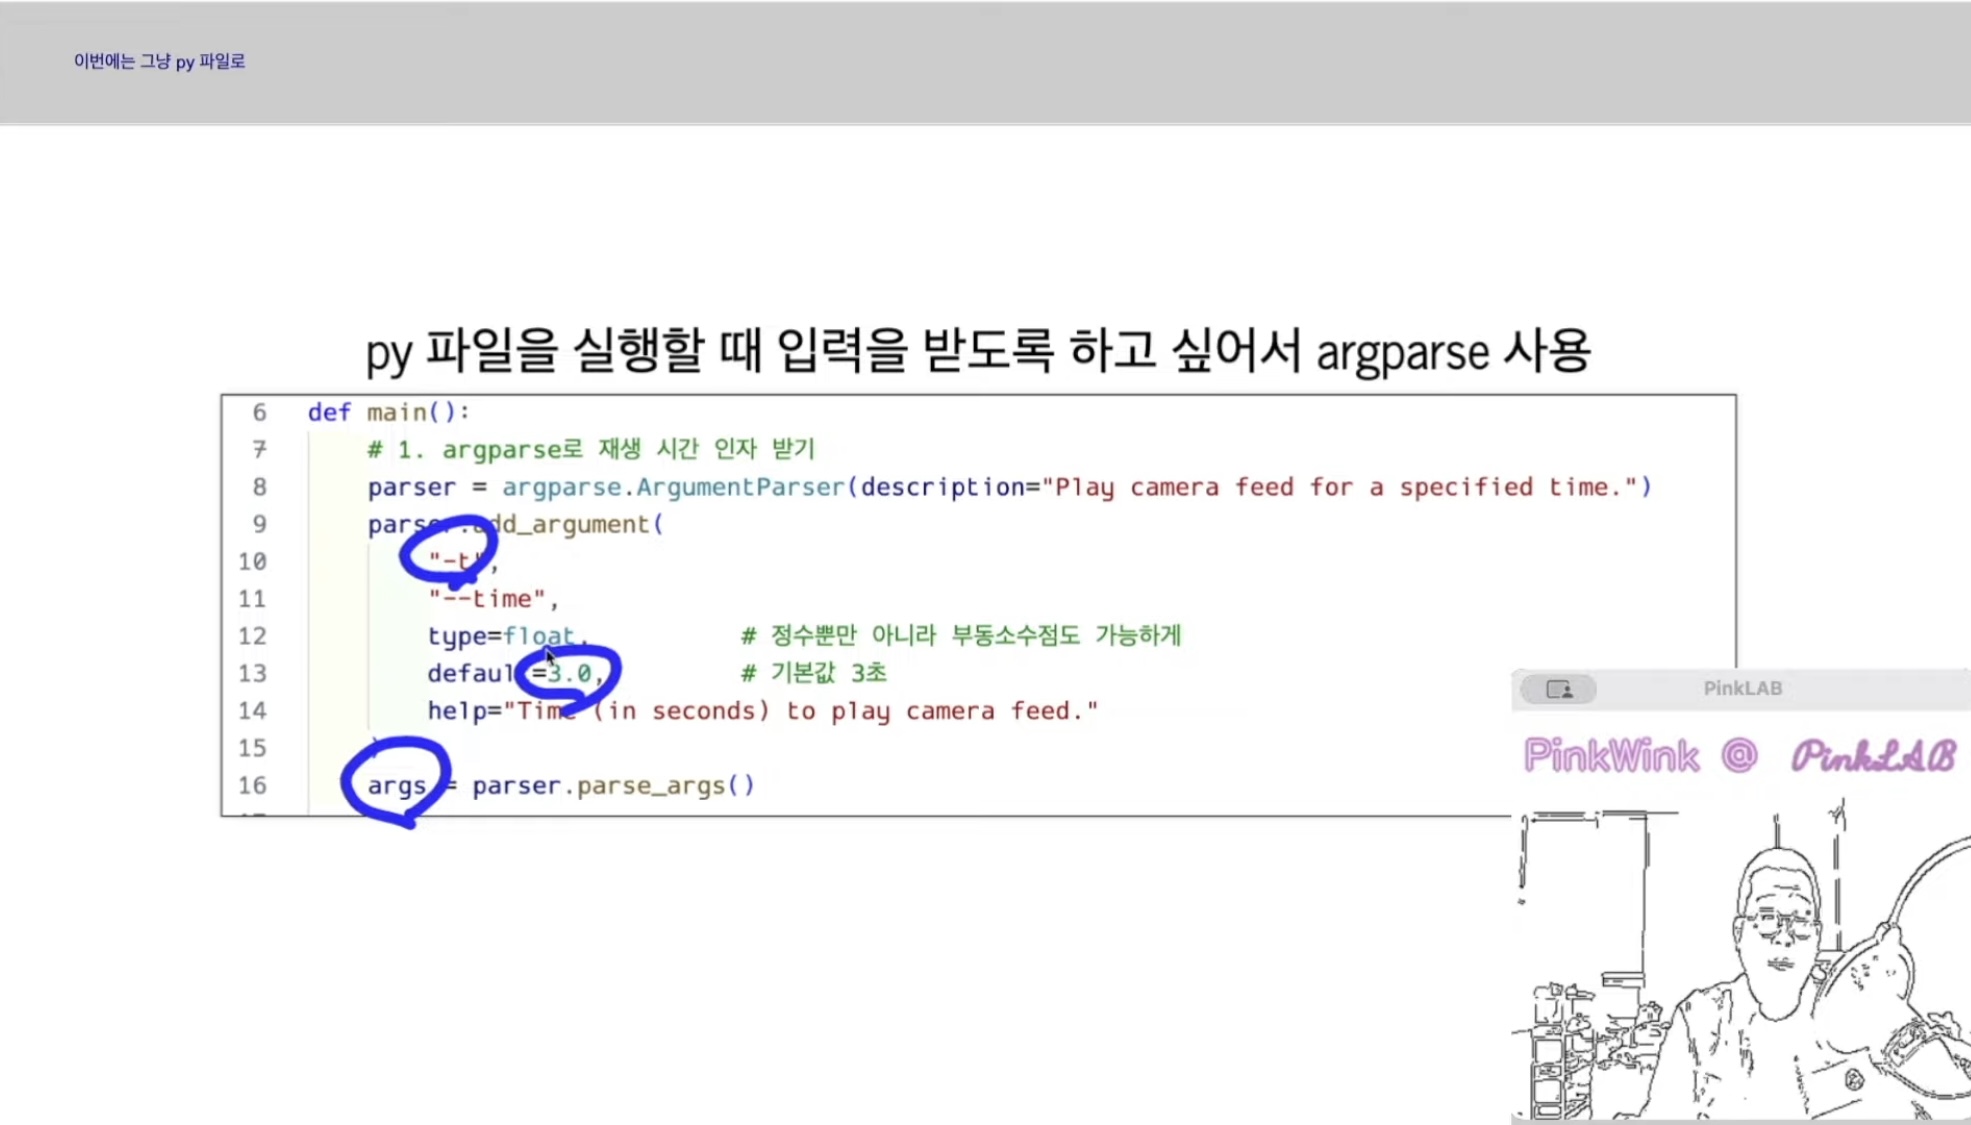Click the green comment on line 7
Image resolution: width=1971 pixels, height=1125 pixels.
click(x=591, y=449)
